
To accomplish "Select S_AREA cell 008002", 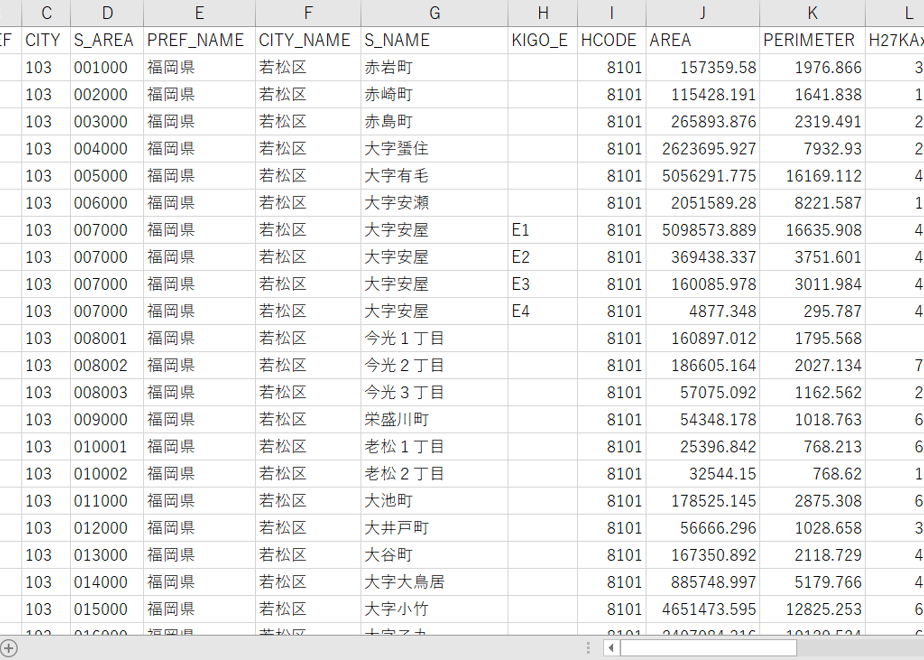I will point(107,365).
